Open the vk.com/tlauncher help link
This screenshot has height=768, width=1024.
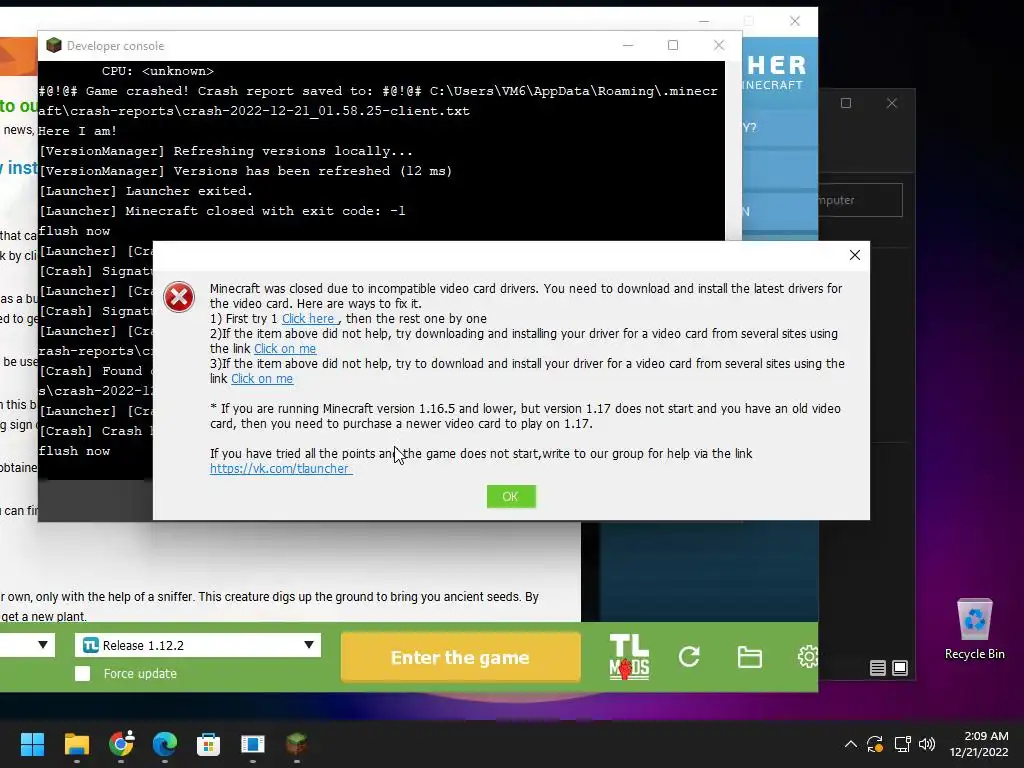[281, 468]
